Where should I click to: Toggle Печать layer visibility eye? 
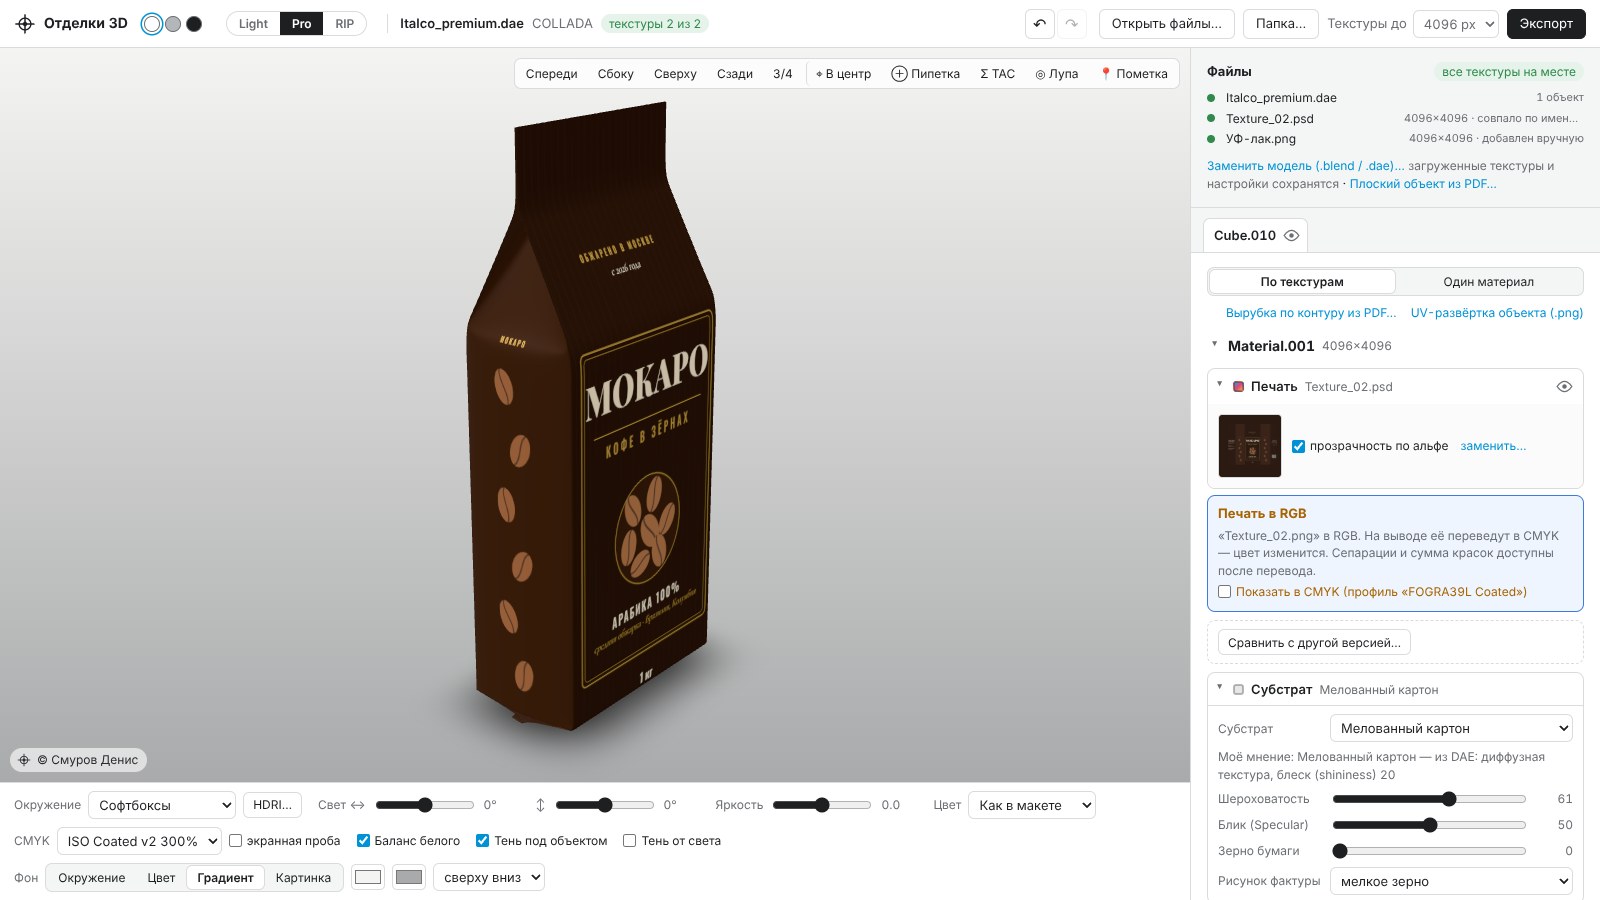(1564, 387)
